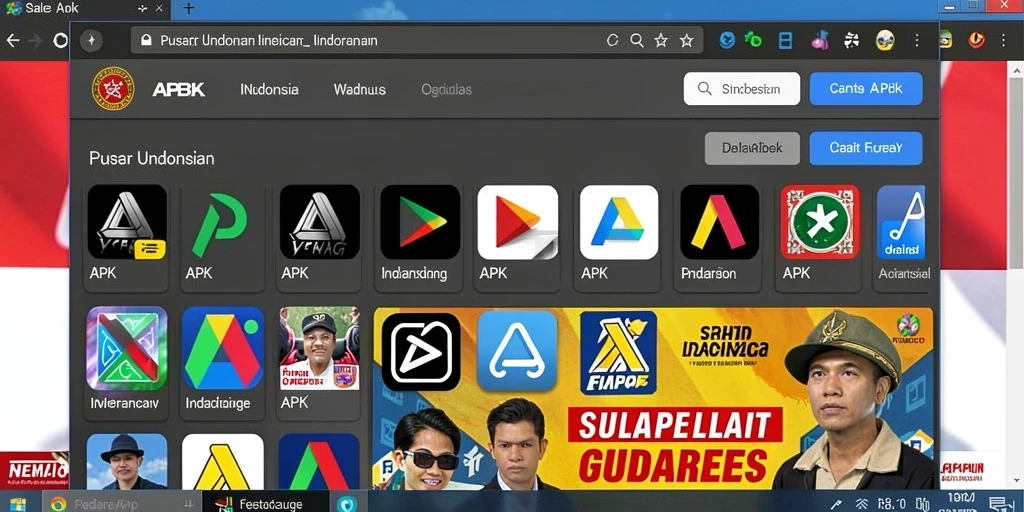This screenshot has width=1024, height=512.
Task: Focus the Sinbesiam search field
Action: point(742,89)
